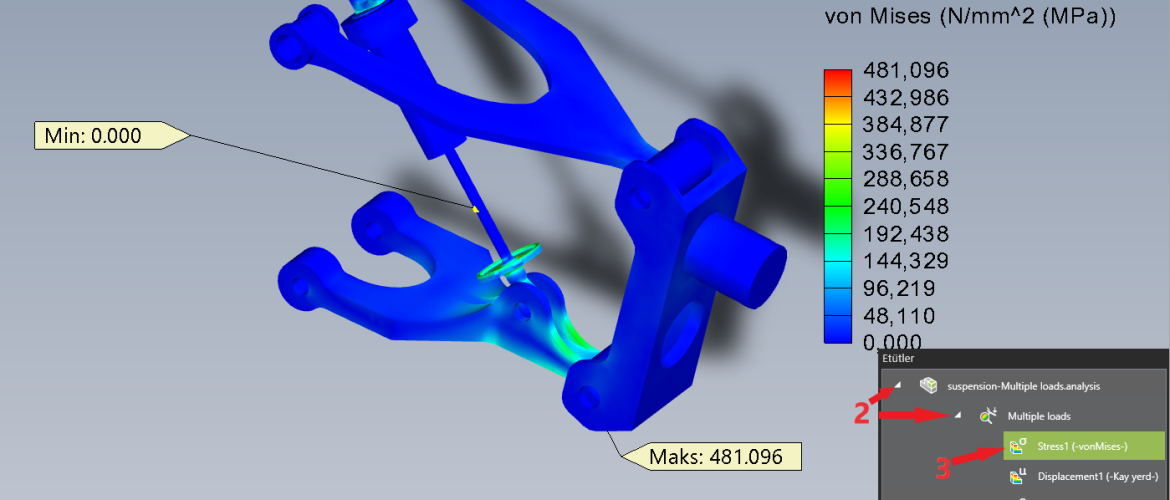This screenshot has width=1170, height=500.
Task: Collapse the suspension-Multiple loads.analysis tree node
Action: [896, 385]
